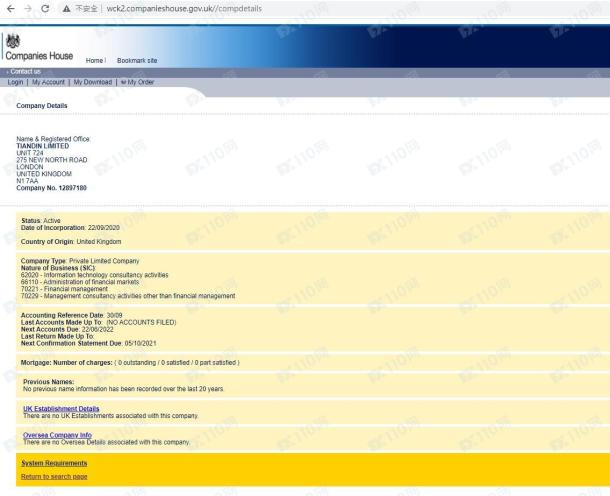Click the Company Details heading
Viewport: 610px width, 496px height.
click(42, 106)
